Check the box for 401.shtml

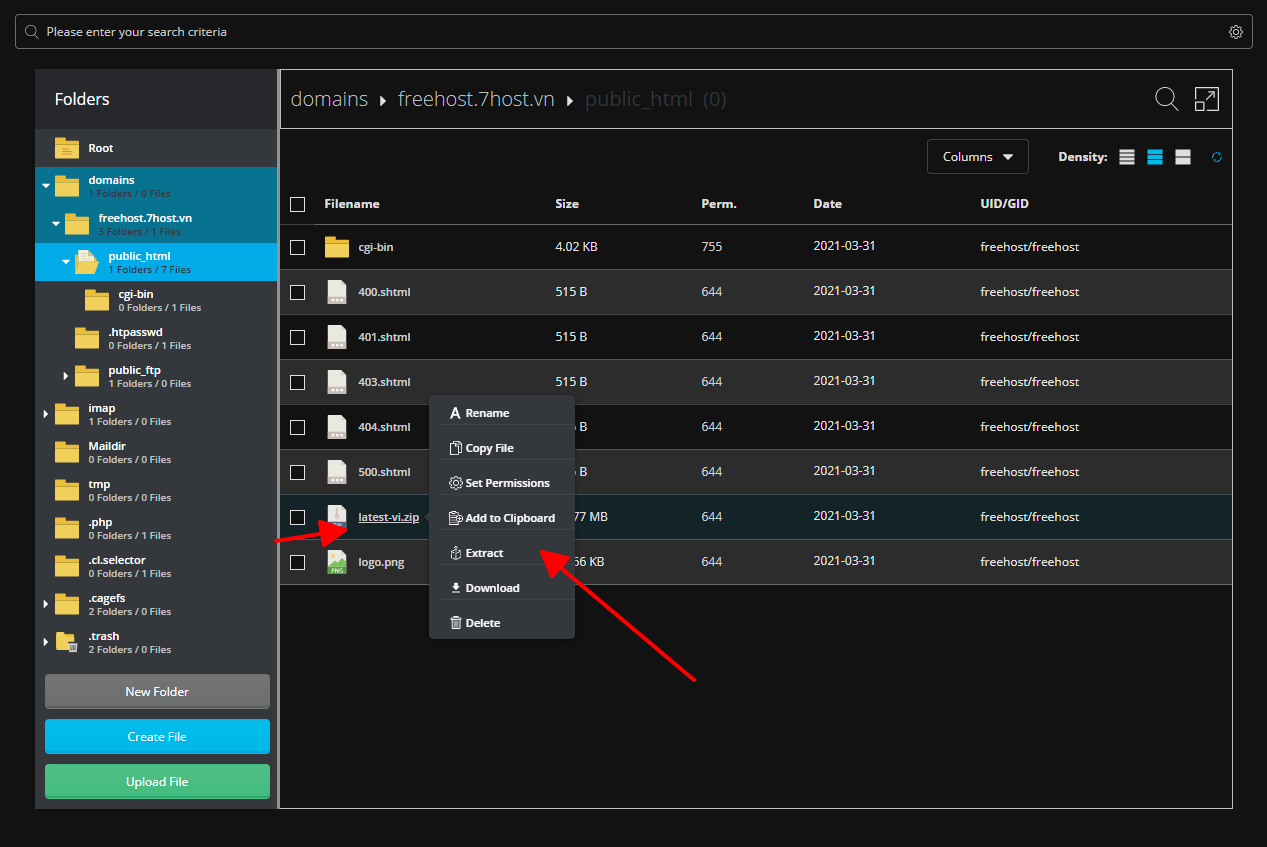click(x=297, y=337)
